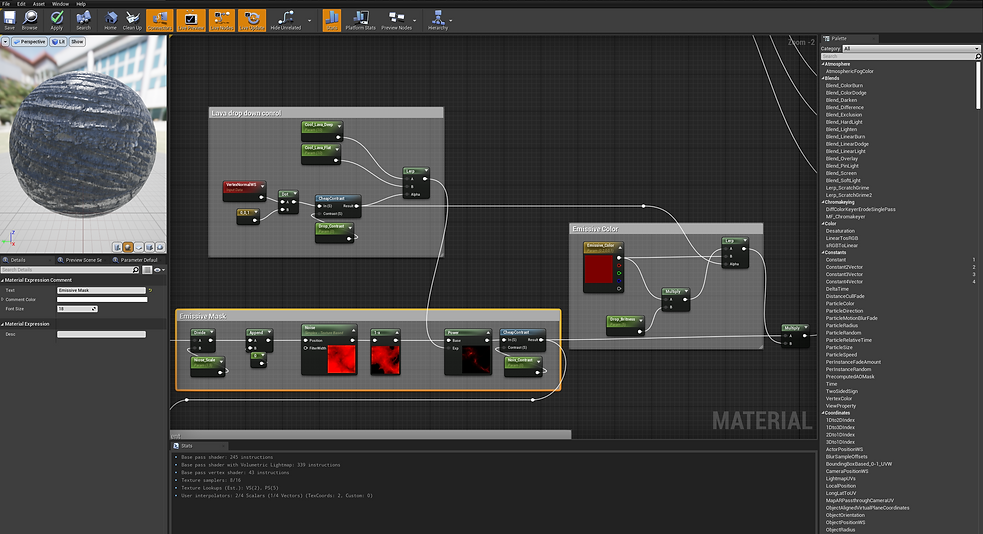Collapse the Material Expression section
Viewport: 983px width, 534px height.
coord(3,324)
